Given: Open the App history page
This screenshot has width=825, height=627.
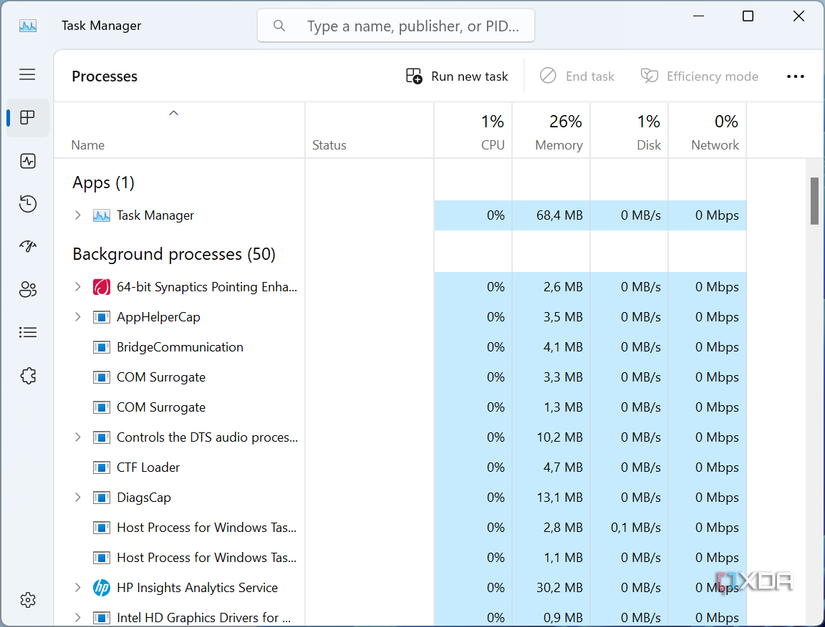Looking at the screenshot, I should point(27,203).
